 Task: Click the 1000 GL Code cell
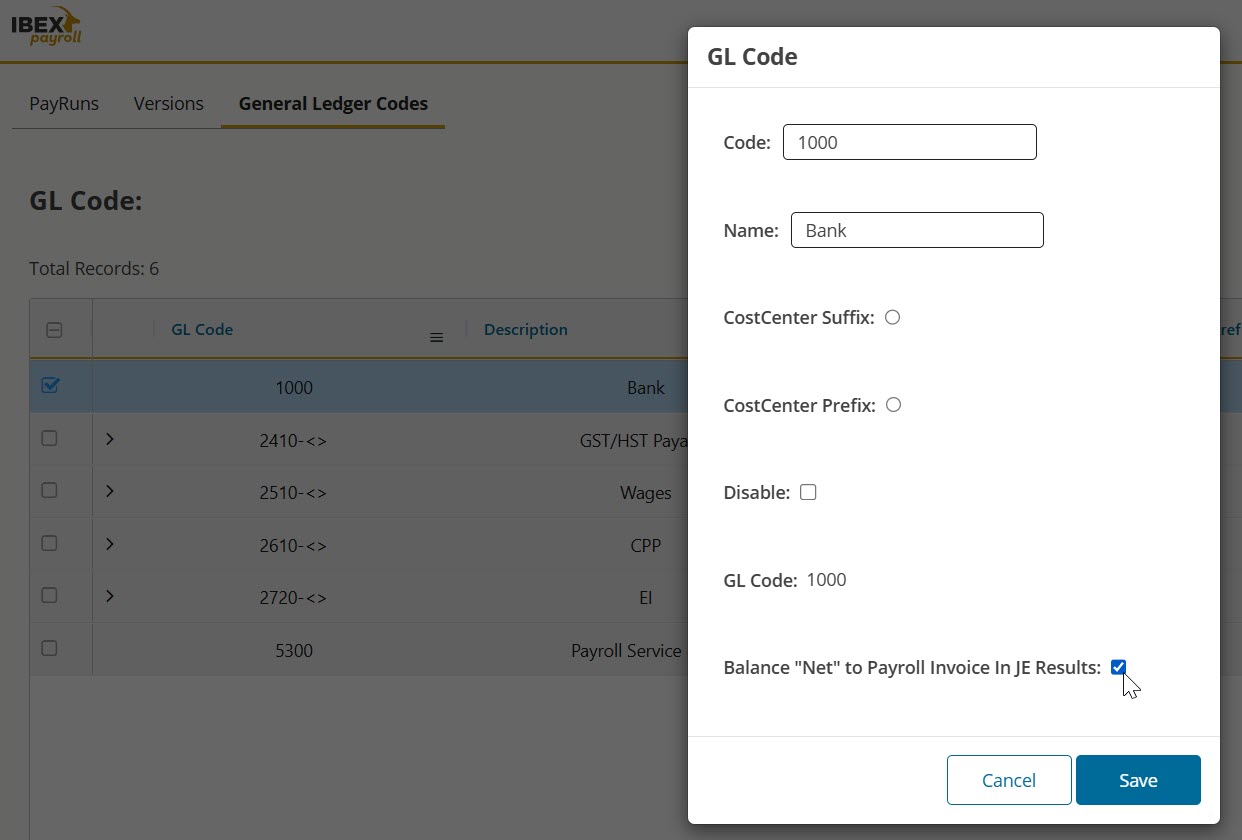pyautogui.click(x=294, y=387)
